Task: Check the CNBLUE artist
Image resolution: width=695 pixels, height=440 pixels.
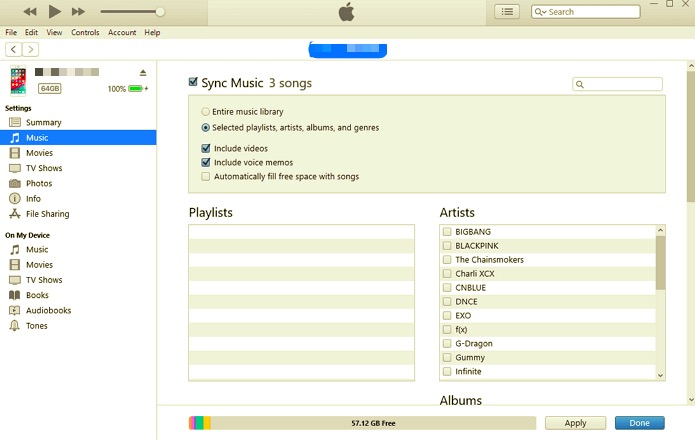Action: tap(447, 288)
